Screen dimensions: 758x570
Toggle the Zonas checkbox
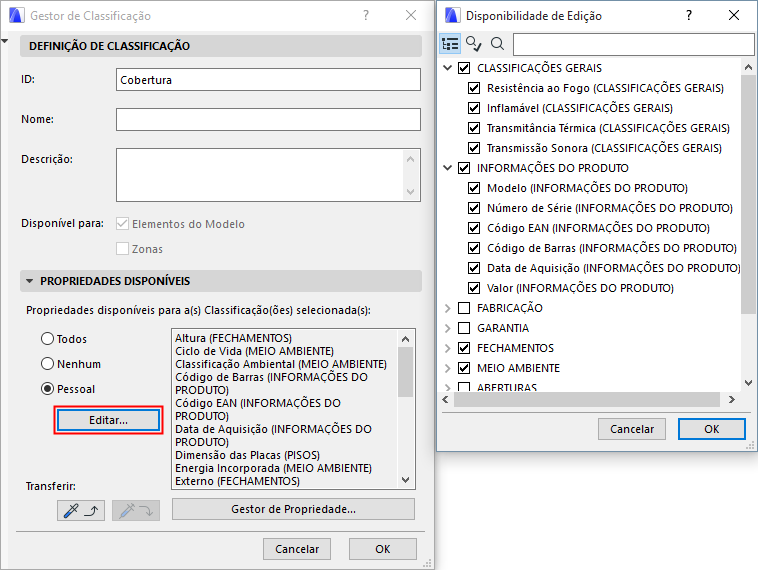[x=122, y=248]
